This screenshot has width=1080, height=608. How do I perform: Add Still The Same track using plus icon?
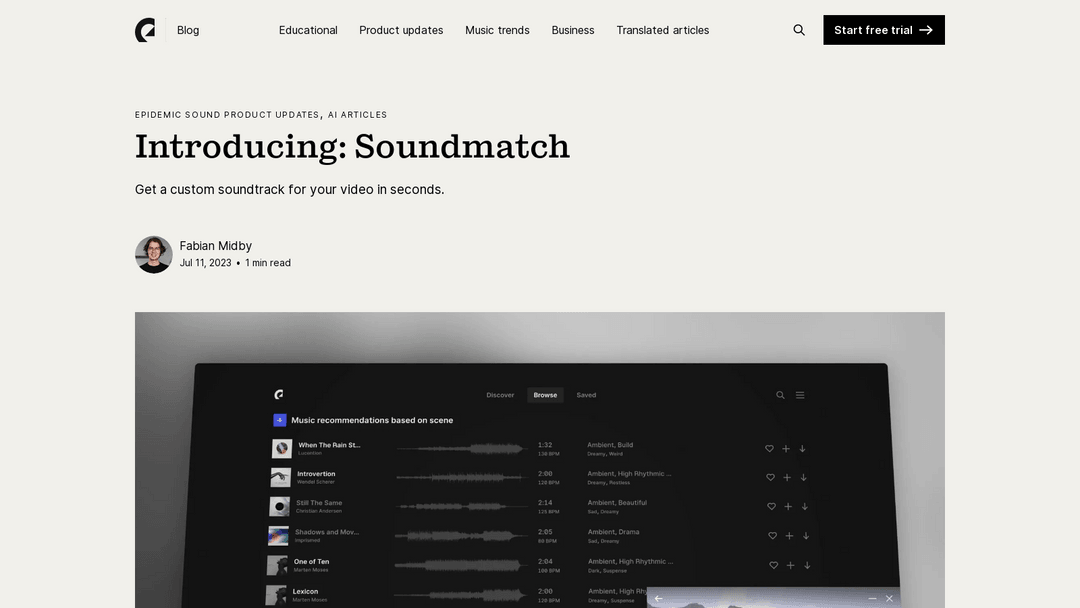[x=787, y=507]
